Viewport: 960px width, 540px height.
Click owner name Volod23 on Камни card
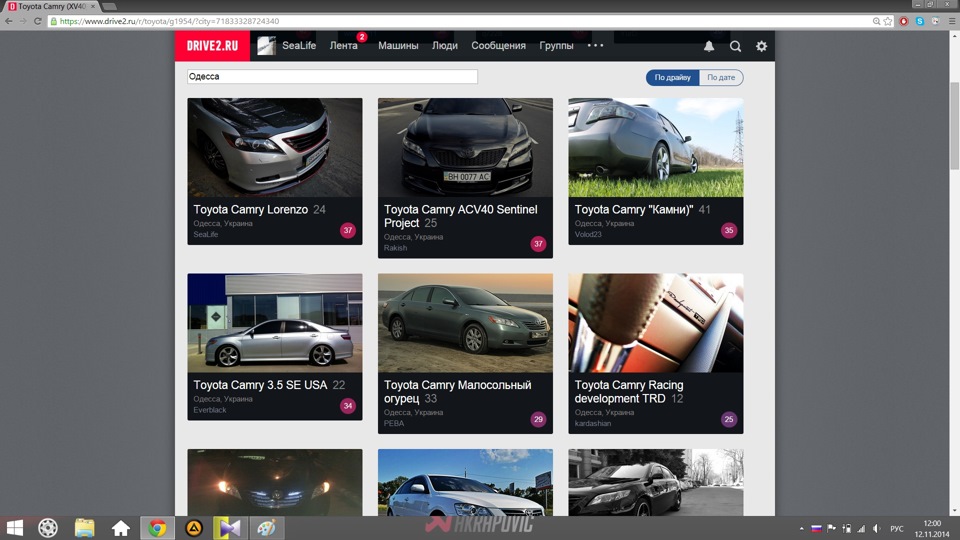pos(588,234)
